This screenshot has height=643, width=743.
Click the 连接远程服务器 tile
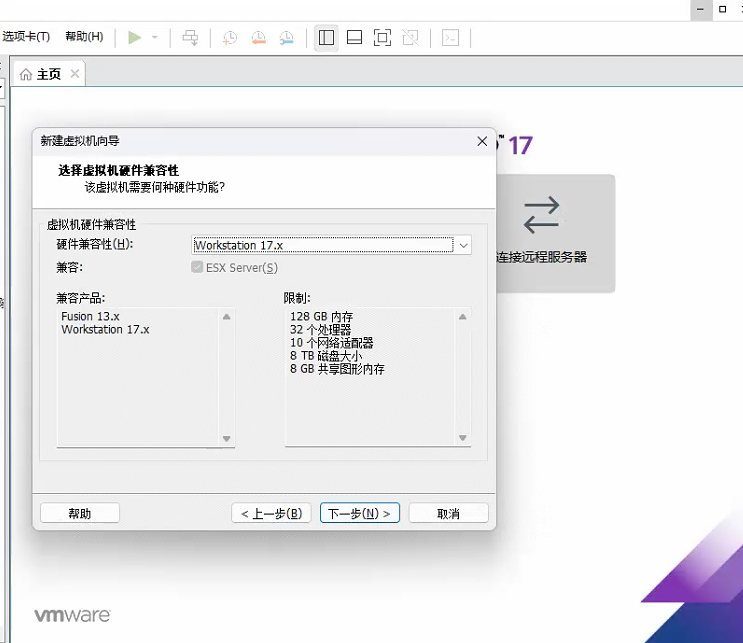pyautogui.click(x=555, y=233)
